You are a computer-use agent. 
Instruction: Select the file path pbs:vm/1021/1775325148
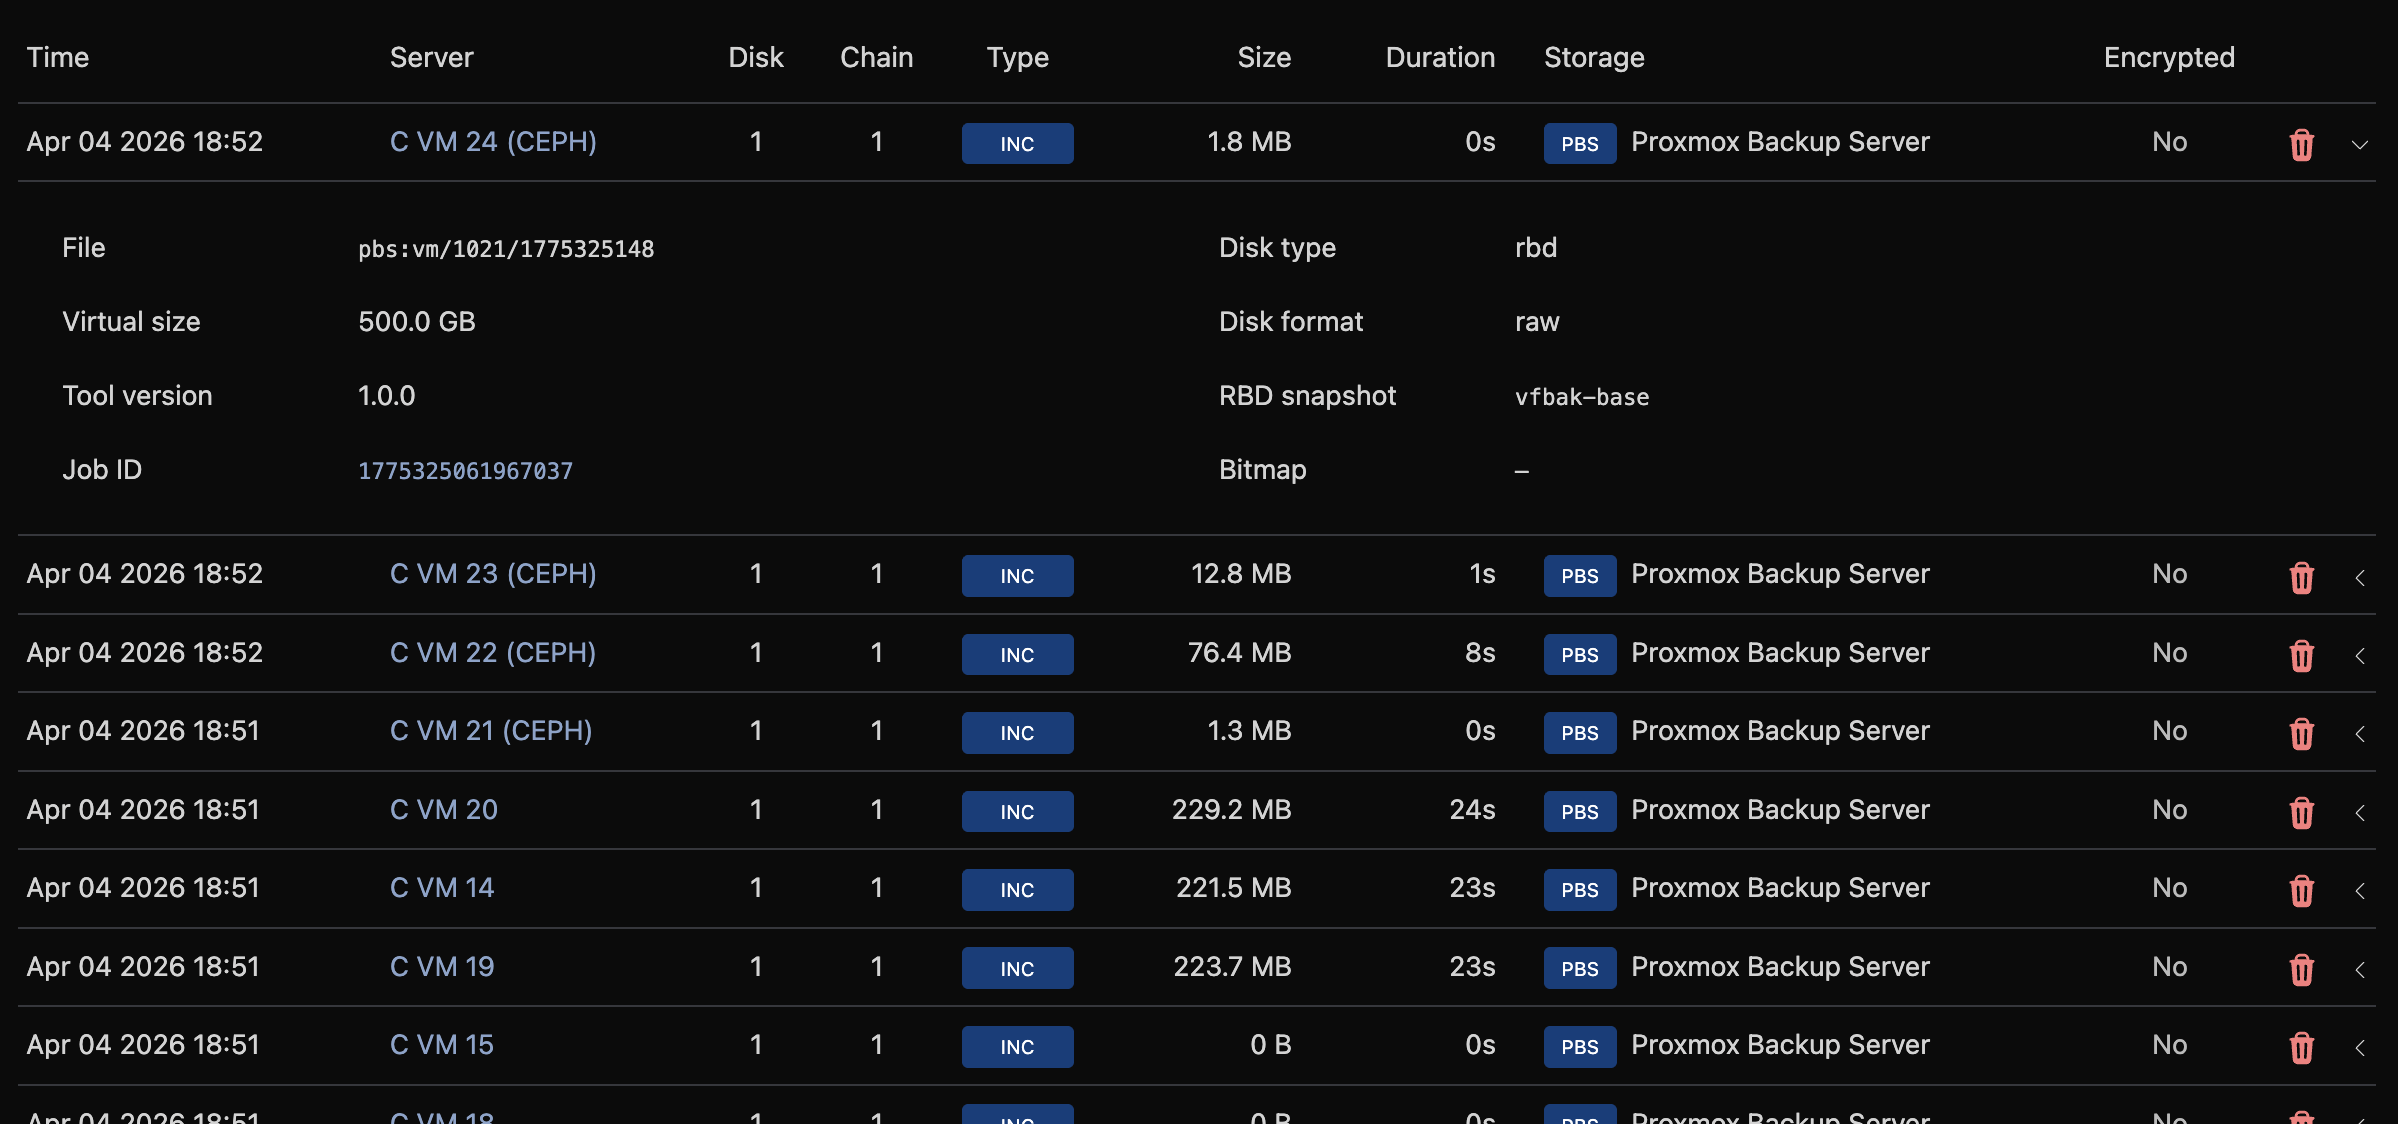point(506,248)
